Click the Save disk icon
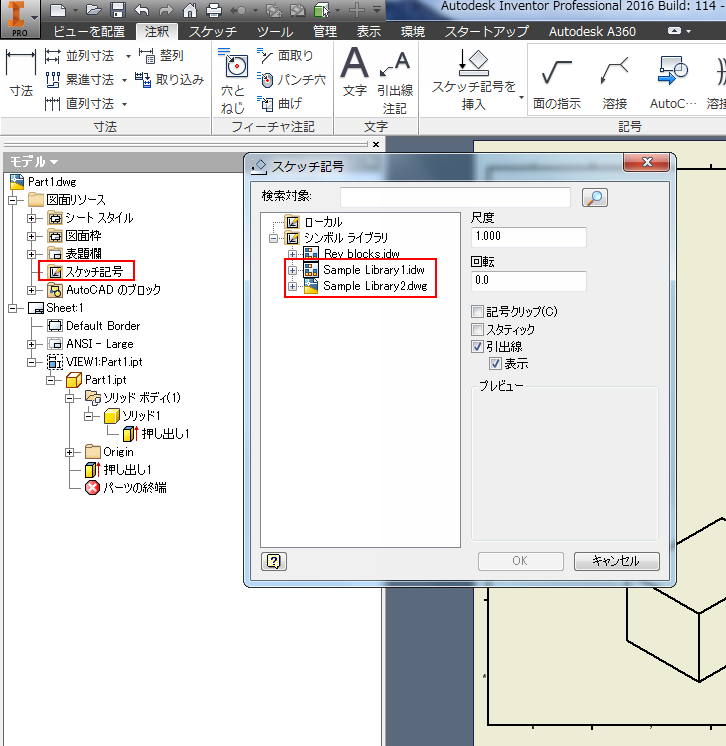Screen dimensions: 726x746 [118, 10]
